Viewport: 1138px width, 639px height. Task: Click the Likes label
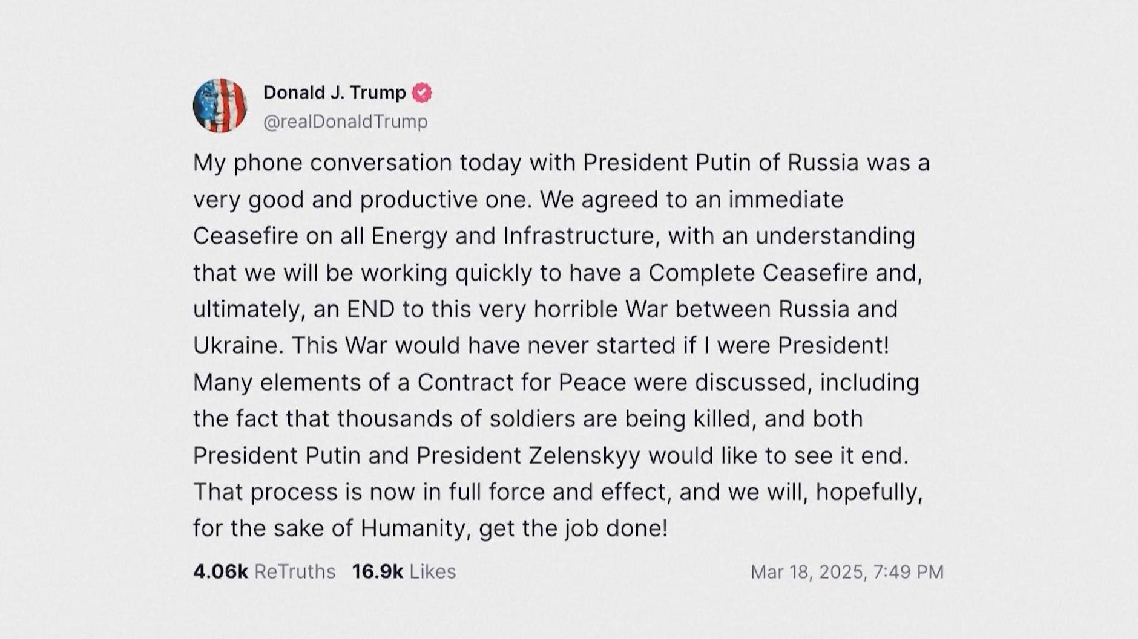tap(433, 571)
